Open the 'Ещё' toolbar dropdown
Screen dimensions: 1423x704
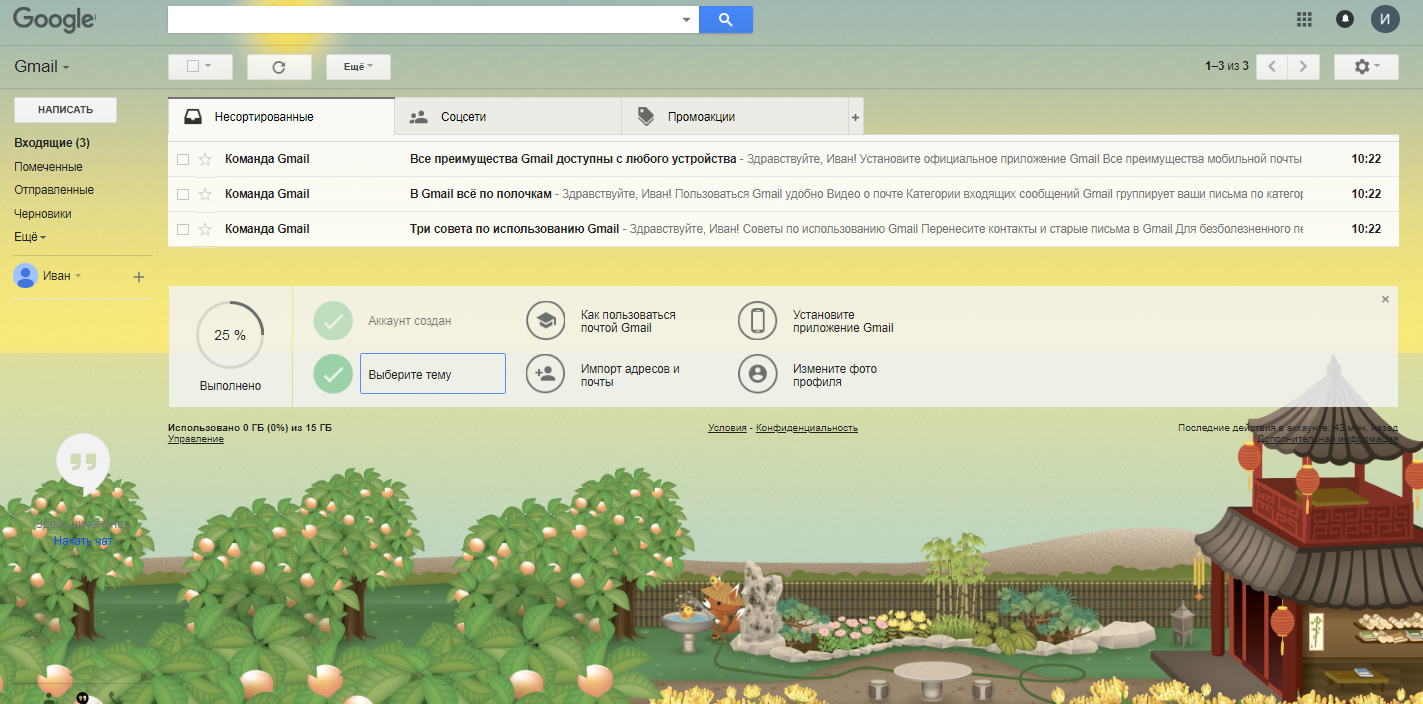[x=358, y=67]
